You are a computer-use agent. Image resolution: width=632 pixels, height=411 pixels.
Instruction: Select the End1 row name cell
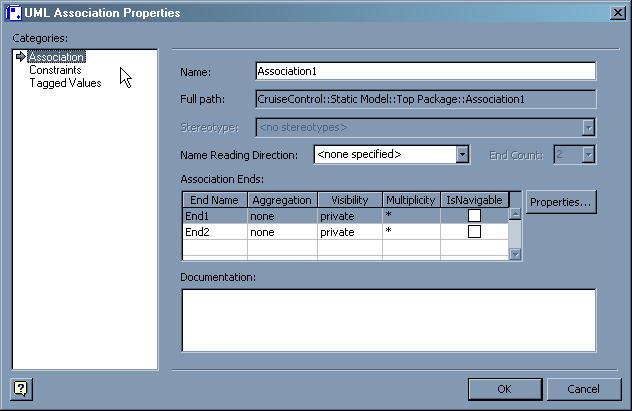click(214, 215)
